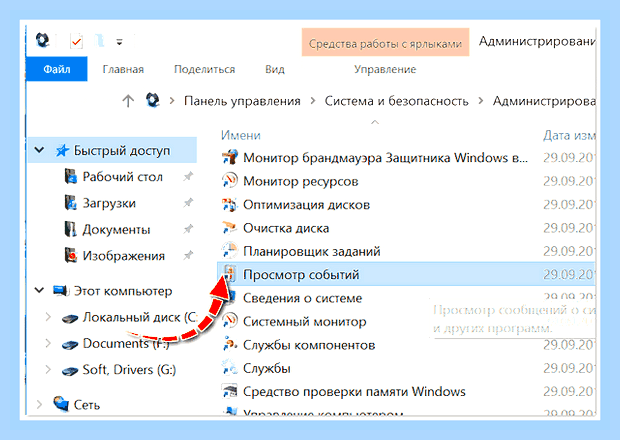This screenshot has width=620, height=440.
Task: Click the new folder icon in quick access toolbar
Action: coord(99,40)
